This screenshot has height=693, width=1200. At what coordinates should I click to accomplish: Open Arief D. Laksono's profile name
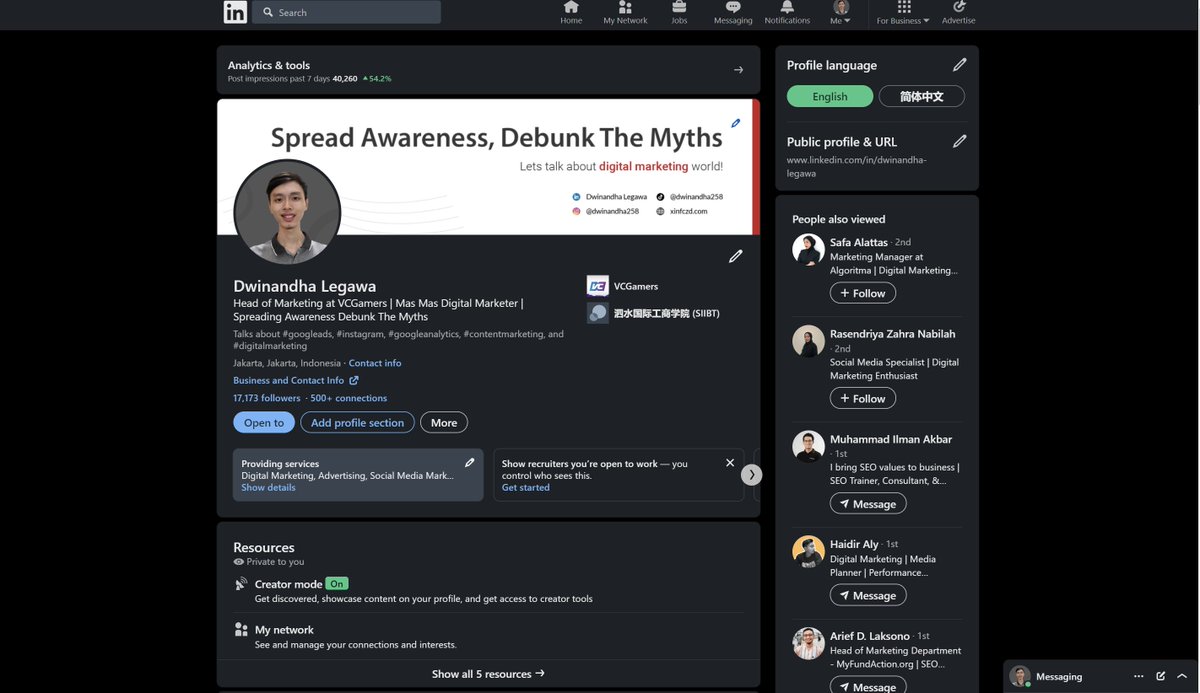pos(870,635)
